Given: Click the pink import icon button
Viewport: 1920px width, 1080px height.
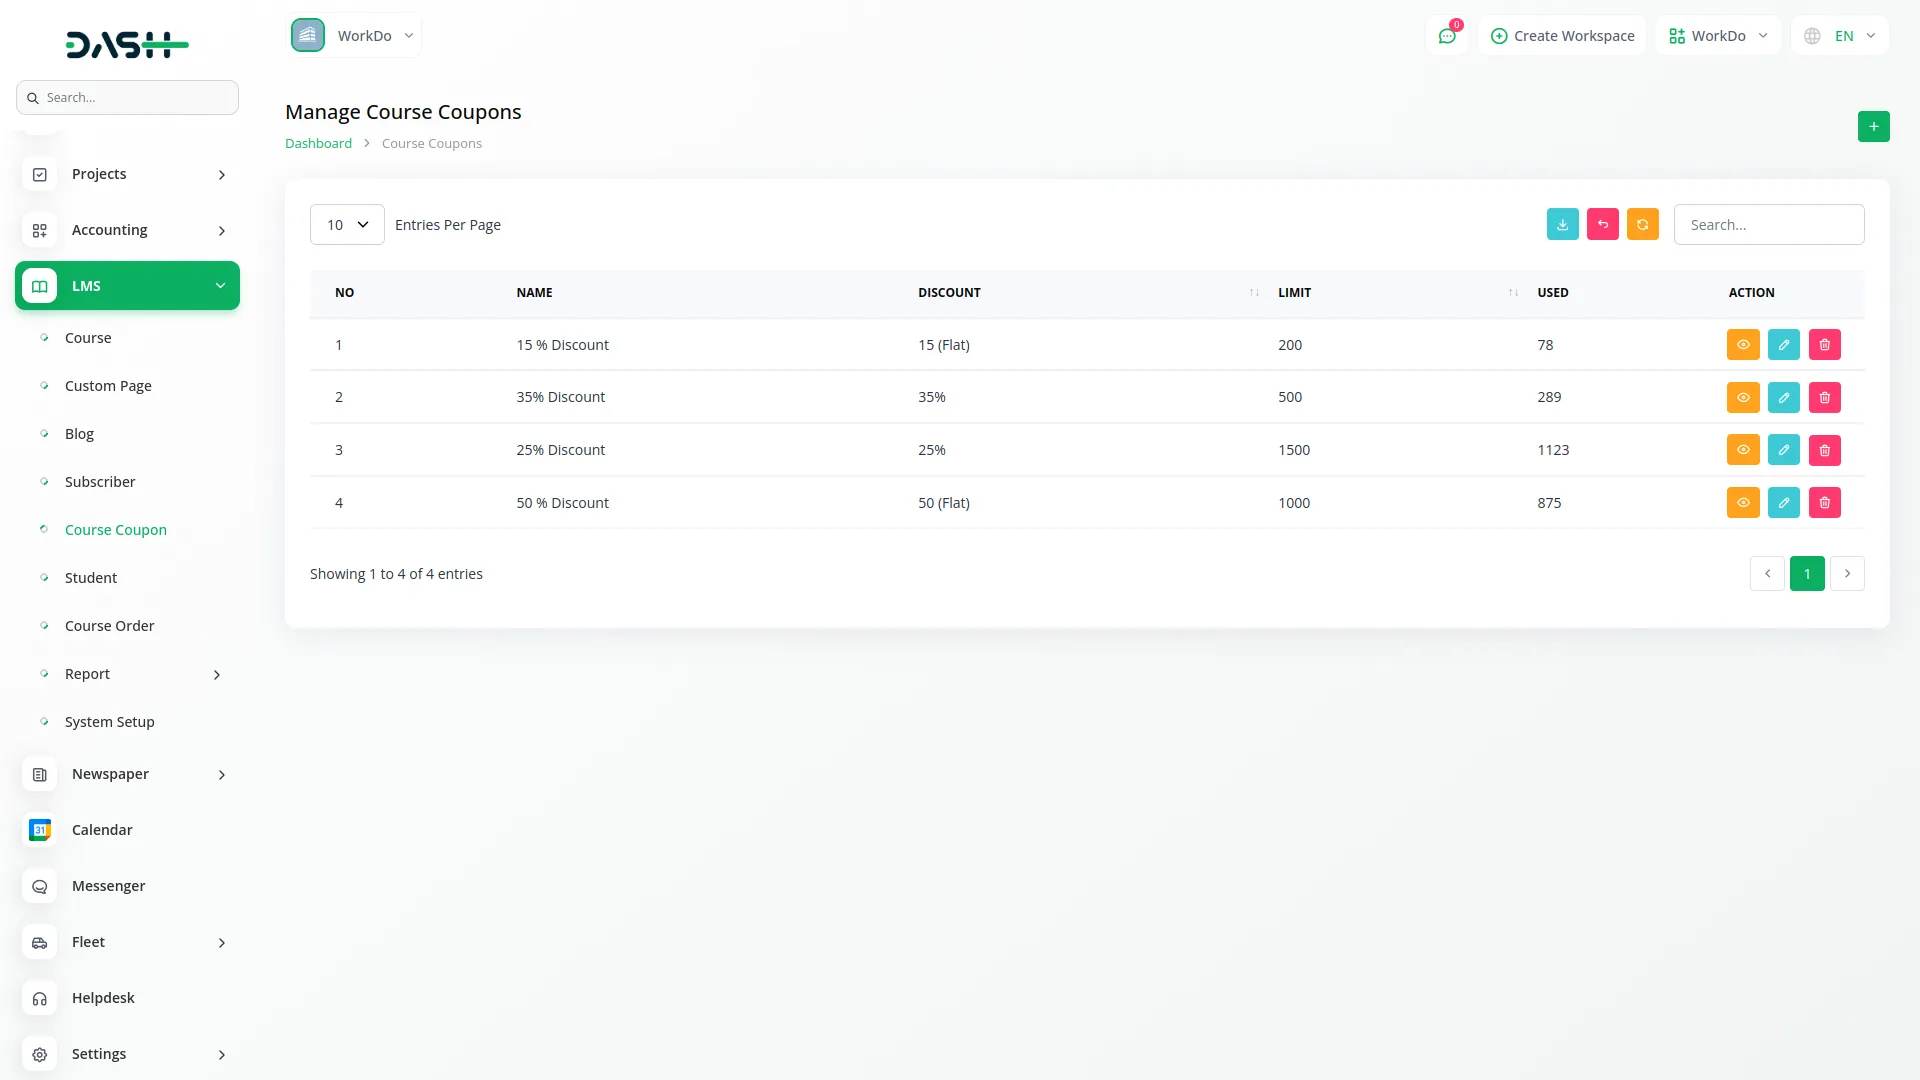Looking at the screenshot, I should pos(1602,225).
